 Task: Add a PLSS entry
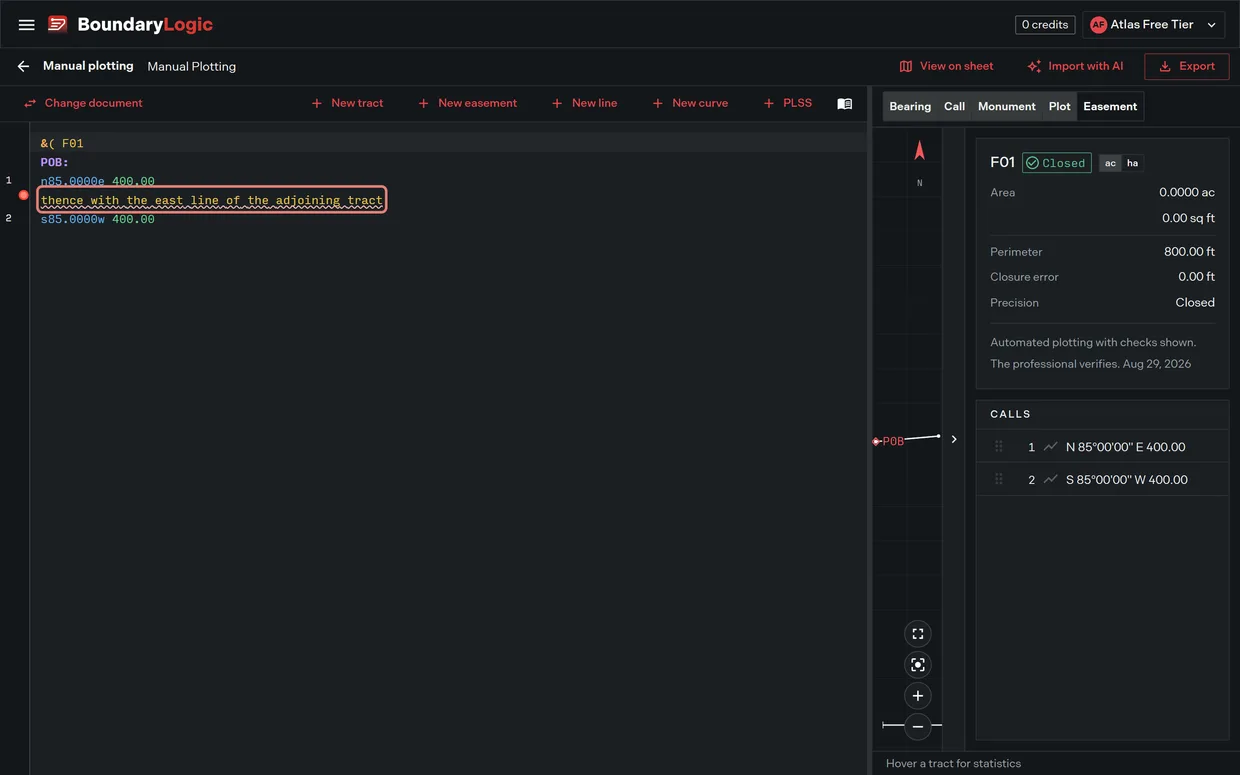787,103
